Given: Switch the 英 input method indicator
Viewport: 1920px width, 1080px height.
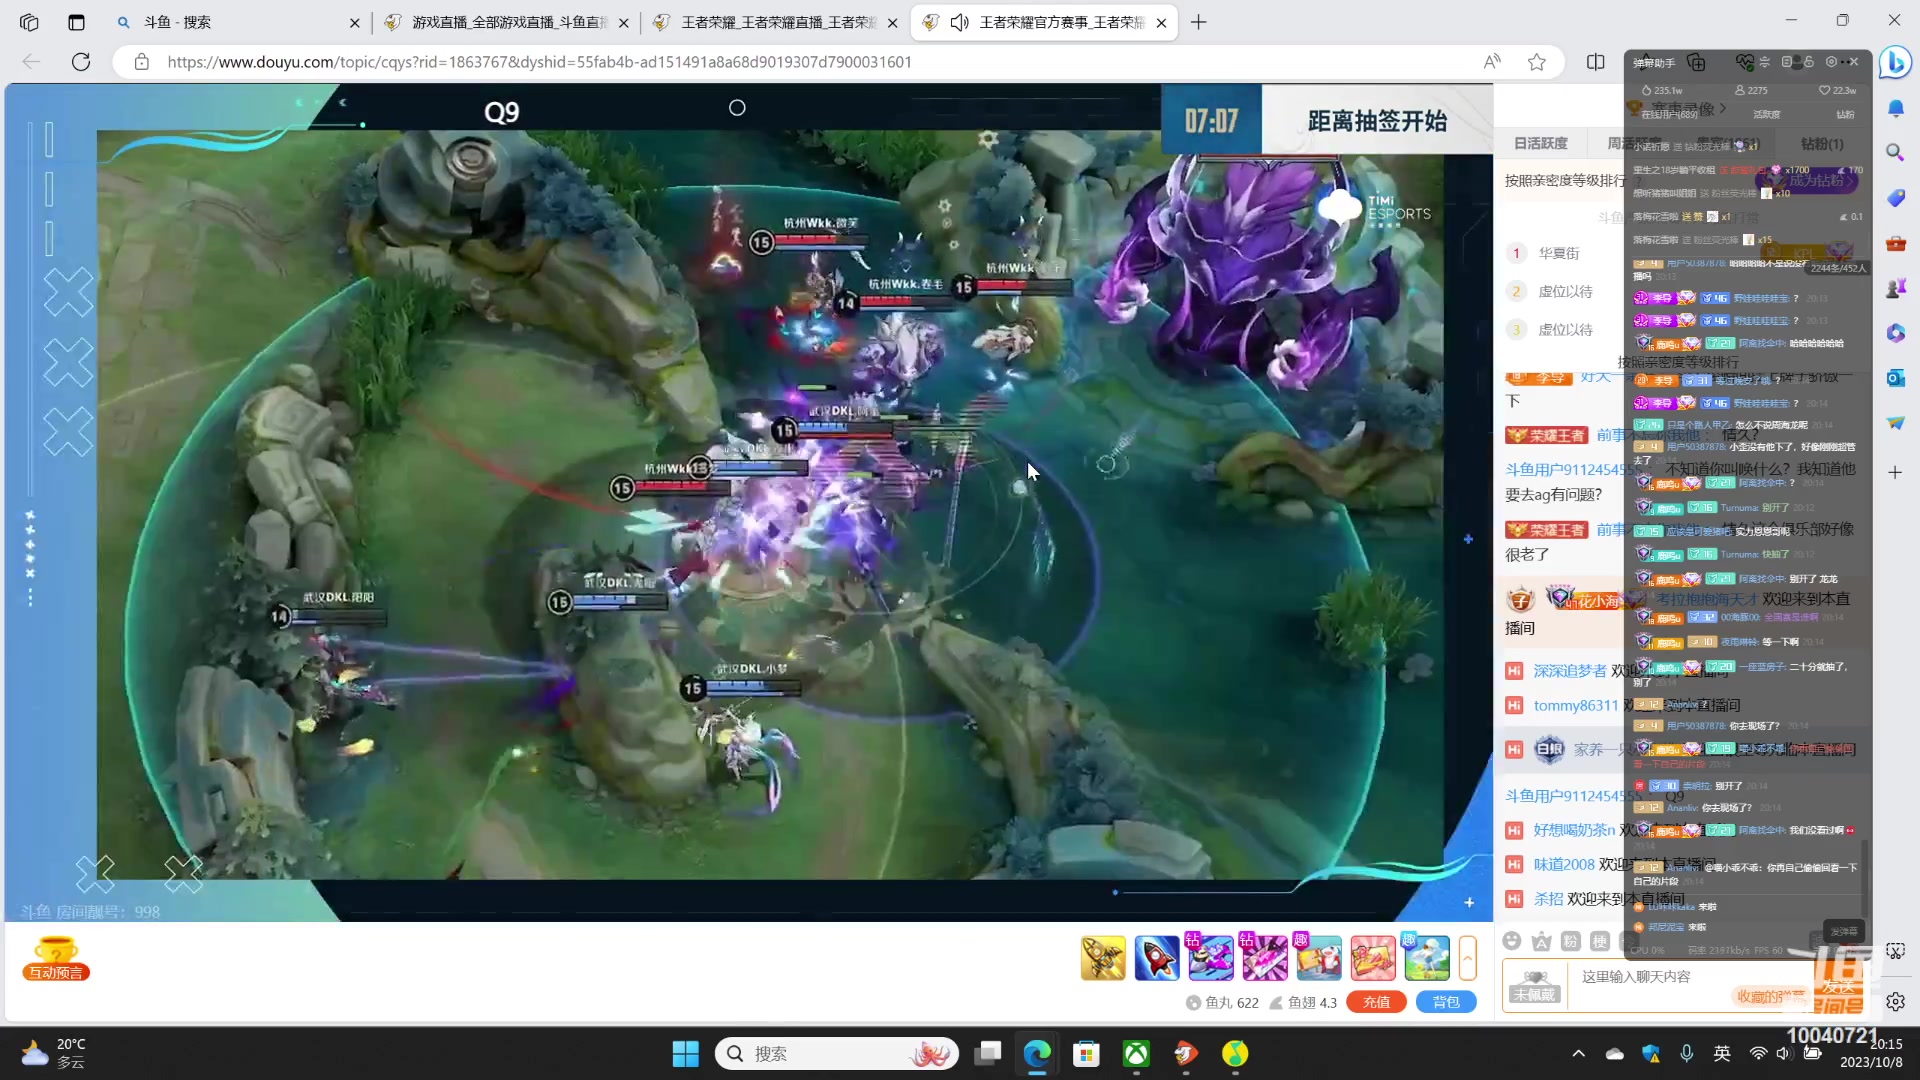Looking at the screenshot, I should coord(1722,1053).
